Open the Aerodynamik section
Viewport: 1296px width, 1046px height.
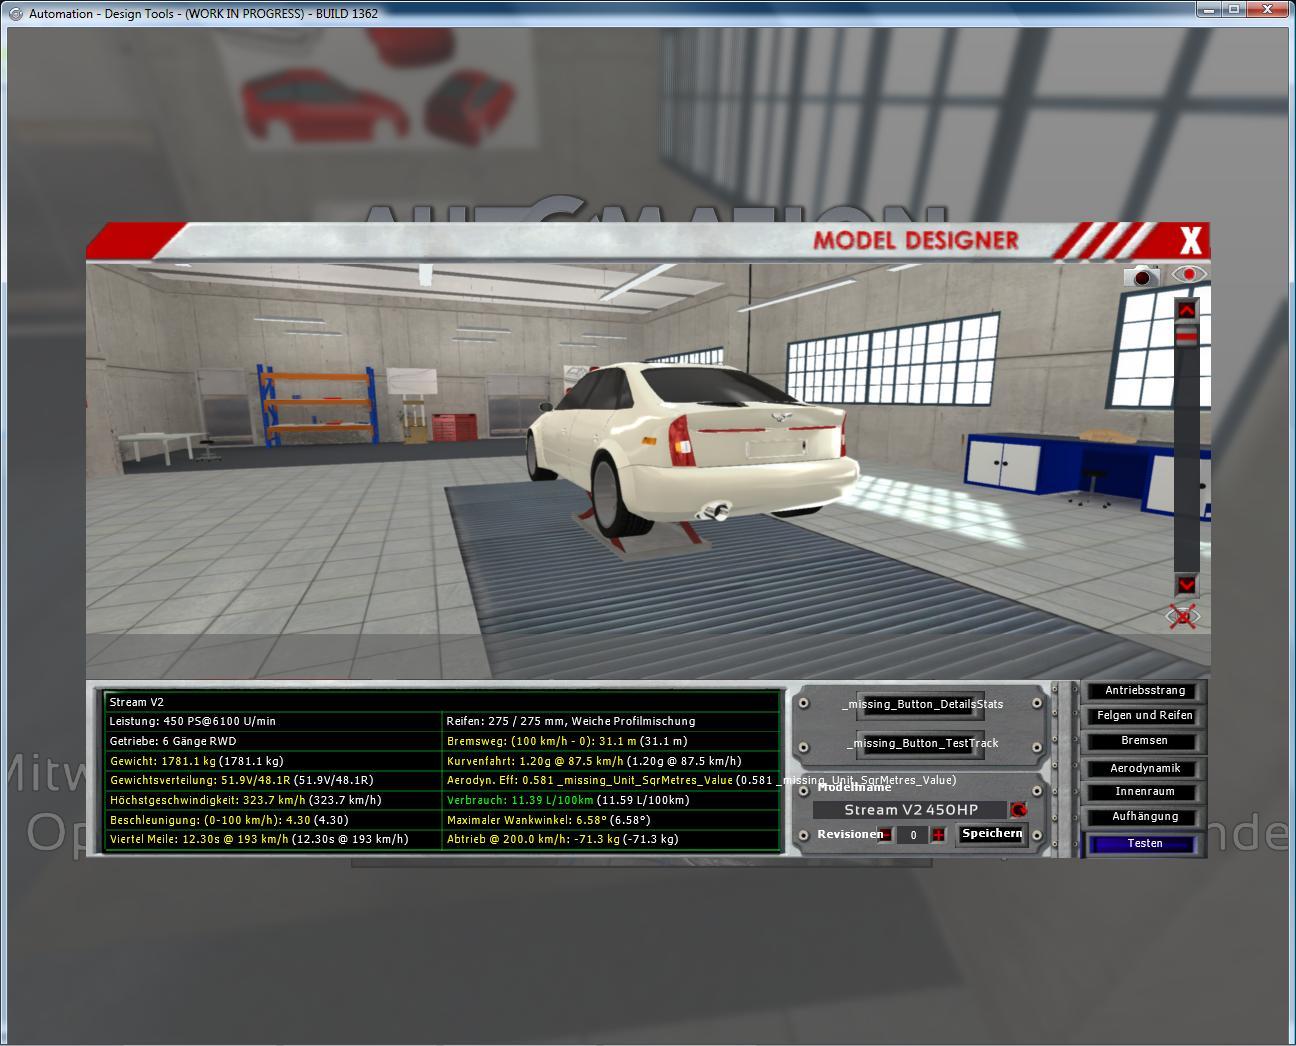click(x=1145, y=769)
